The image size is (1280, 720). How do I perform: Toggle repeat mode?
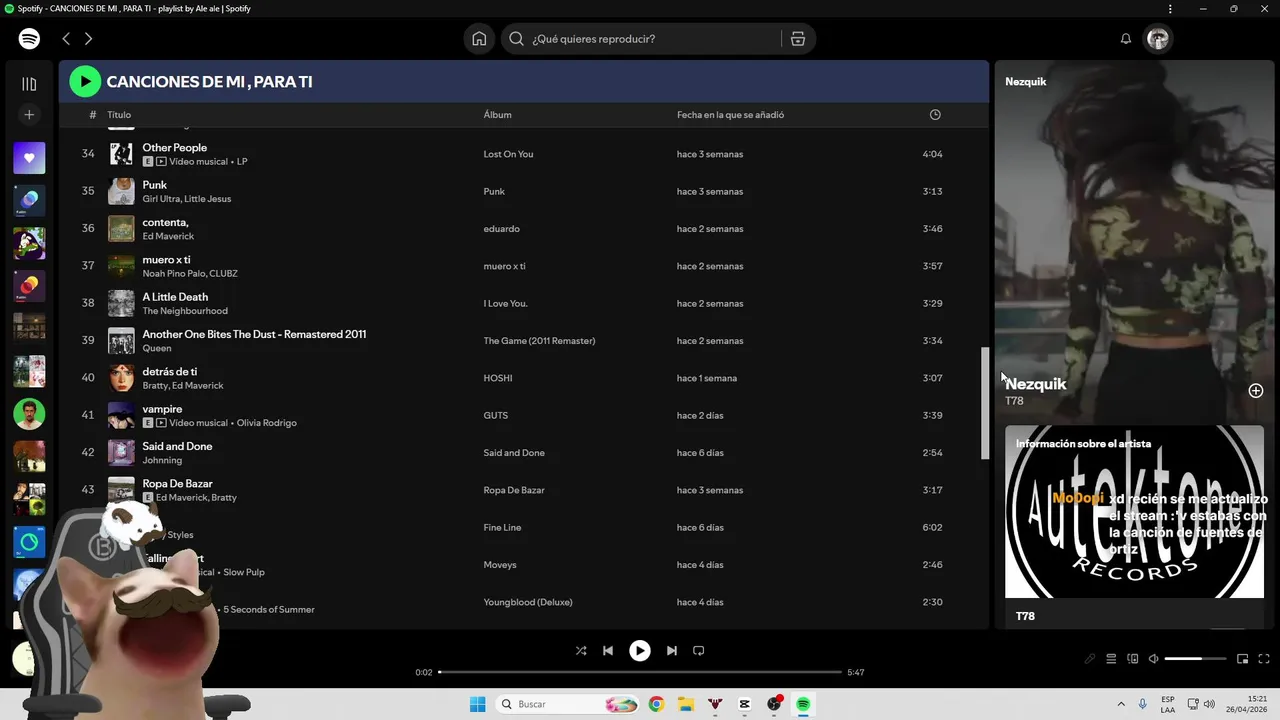(x=699, y=651)
